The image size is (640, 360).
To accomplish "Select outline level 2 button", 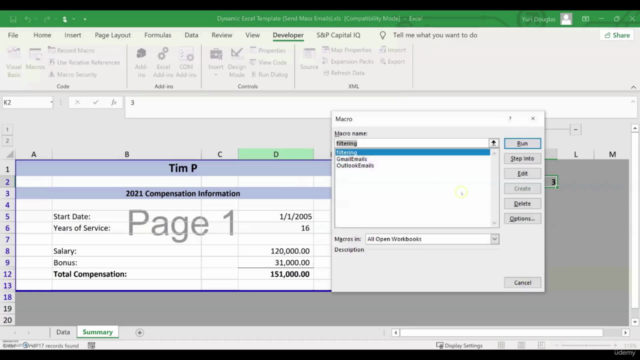I will (x=7, y=141).
